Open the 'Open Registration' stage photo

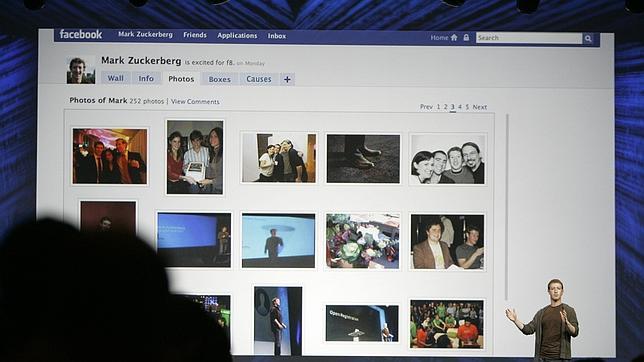point(362,323)
